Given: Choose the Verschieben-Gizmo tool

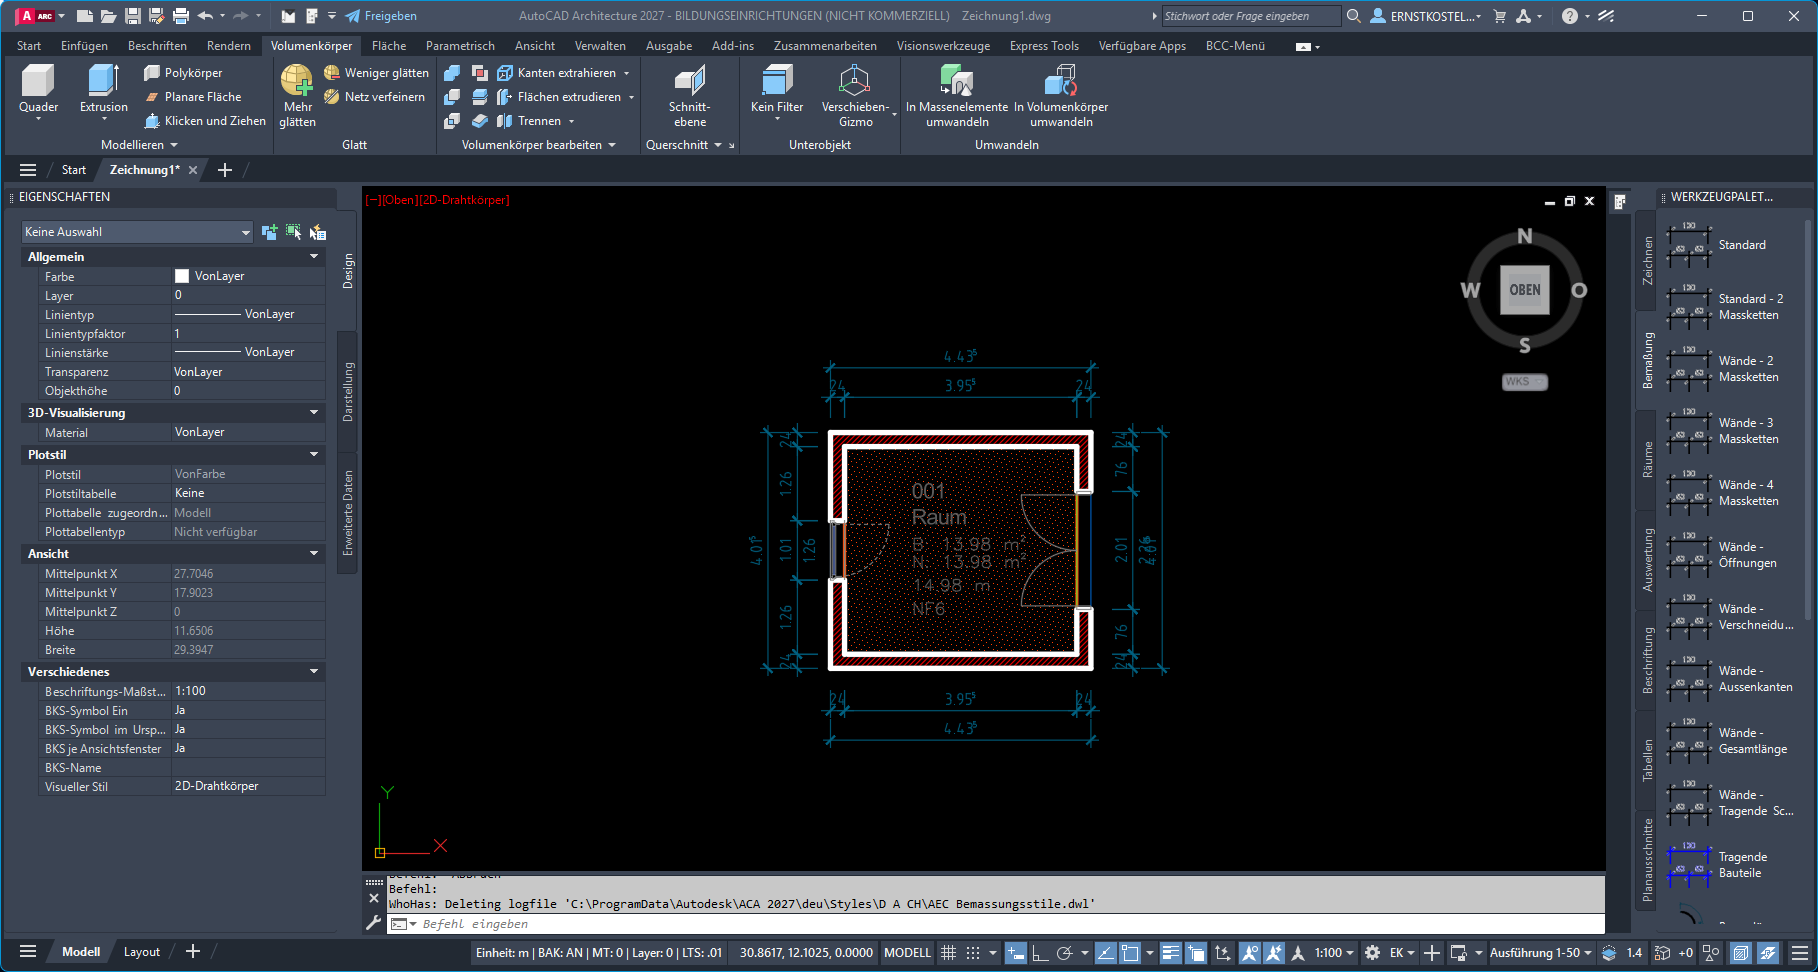Looking at the screenshot, I should tap(855, 95).
